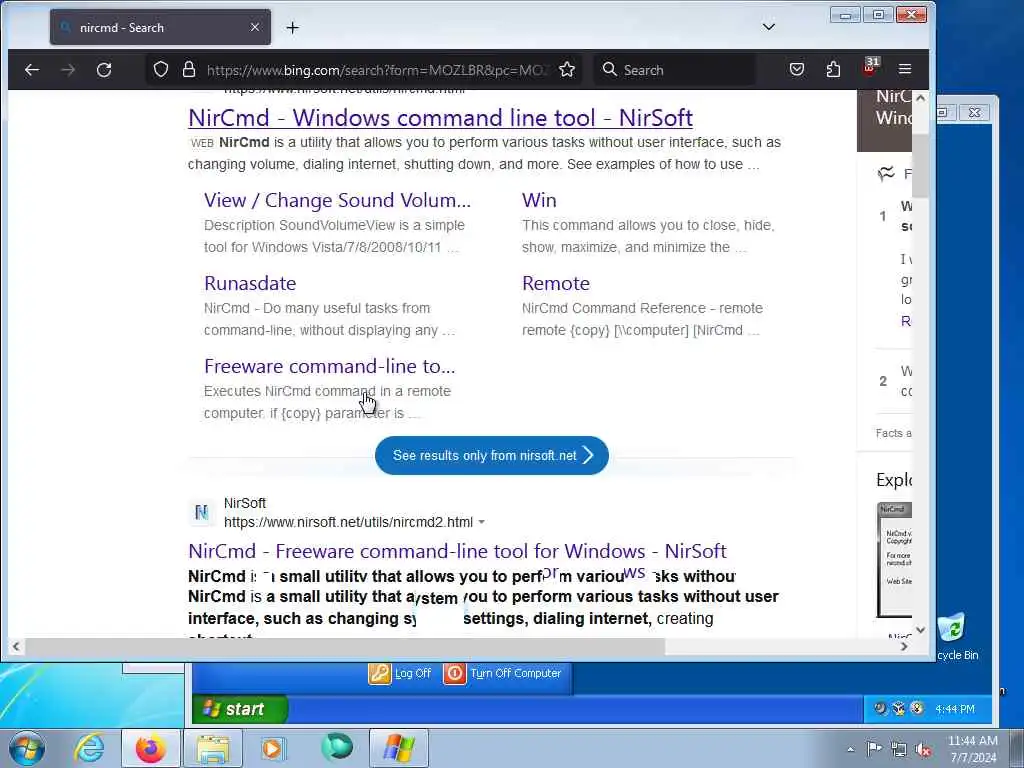Click Turn Off Computer in XP window

pyautogui.click(x=503, y=673)
